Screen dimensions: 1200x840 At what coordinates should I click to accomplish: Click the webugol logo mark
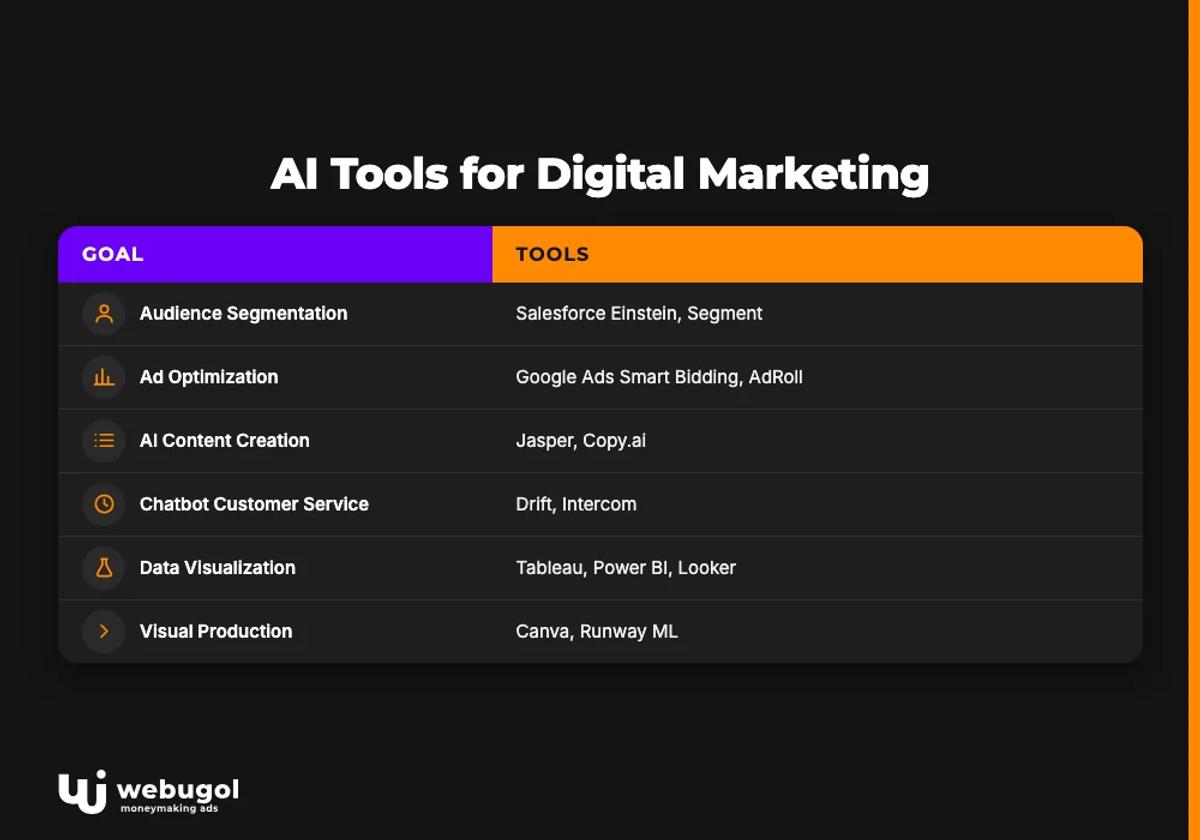pyautogui.click(x=83, y=793)
